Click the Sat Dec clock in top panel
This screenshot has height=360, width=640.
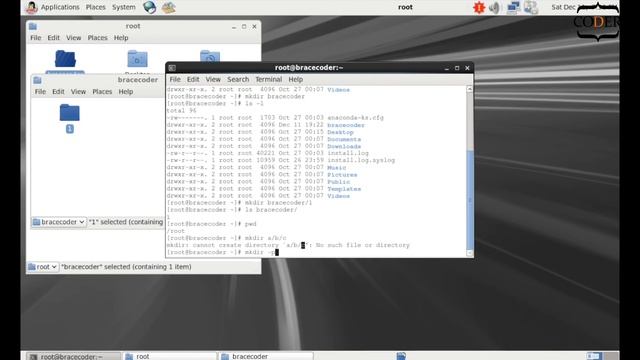point(563,7)
